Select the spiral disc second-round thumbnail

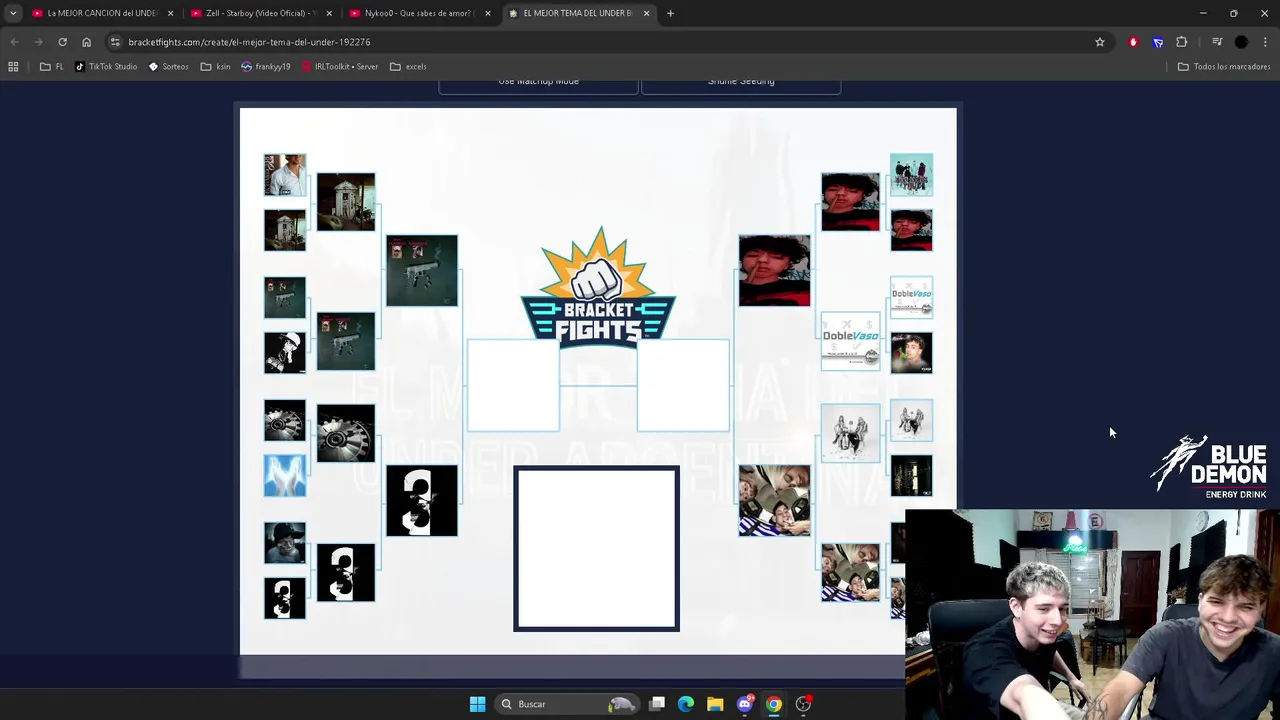click(x=346, y=433)
